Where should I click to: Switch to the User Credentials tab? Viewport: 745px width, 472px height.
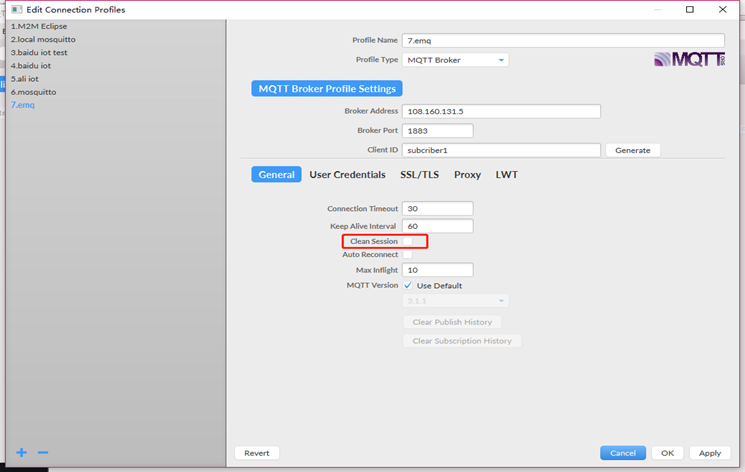(x=347, y=174)
